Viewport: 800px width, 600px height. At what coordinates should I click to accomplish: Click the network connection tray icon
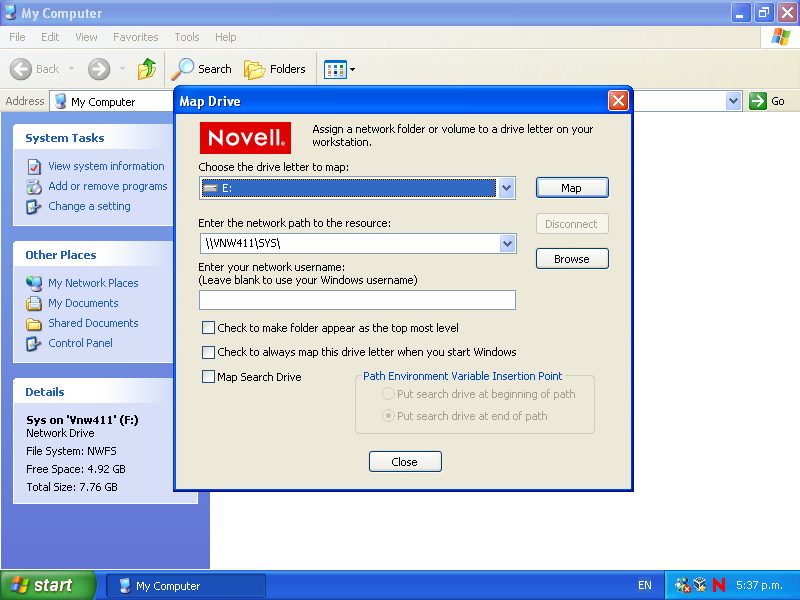(x=682, y=585)
